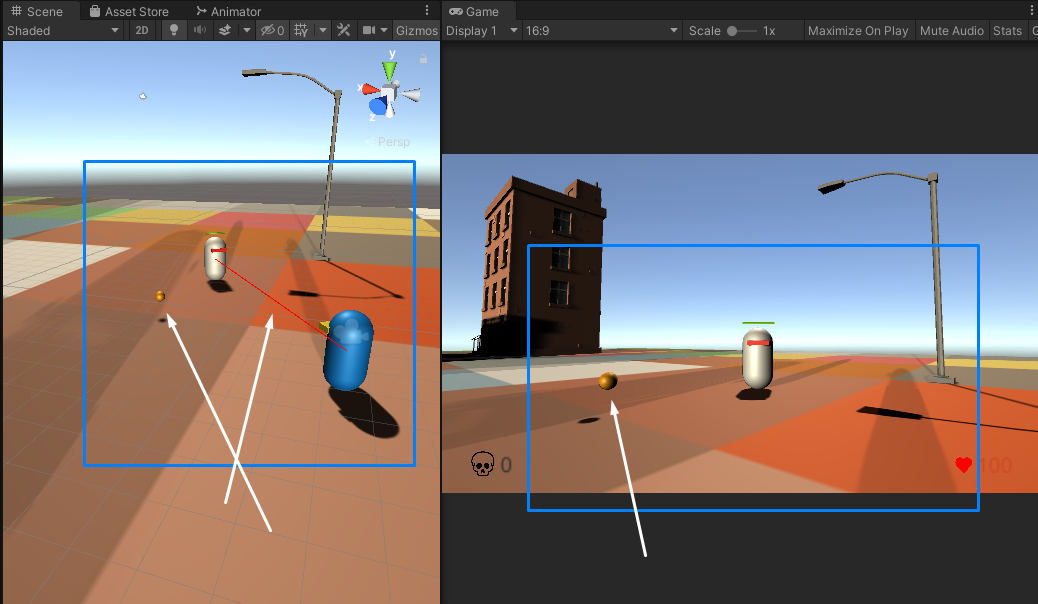Expand scene camera dropdown arrow

(x=384, y=30)
